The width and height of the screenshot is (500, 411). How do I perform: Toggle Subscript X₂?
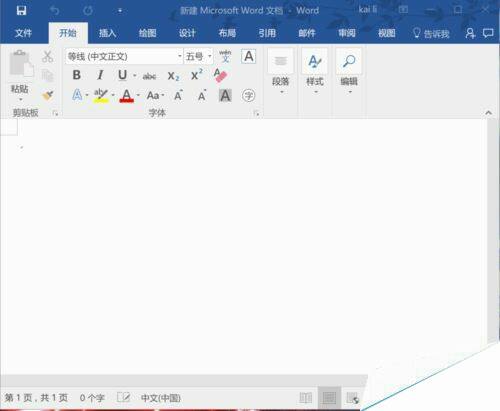[173, 76]
